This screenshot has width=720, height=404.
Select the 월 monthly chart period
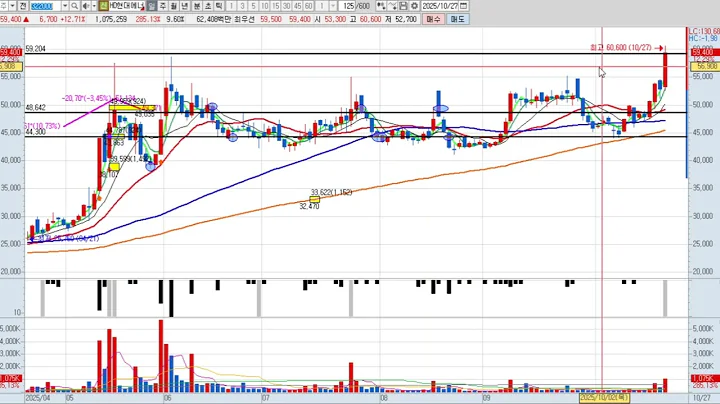[174, 6]
